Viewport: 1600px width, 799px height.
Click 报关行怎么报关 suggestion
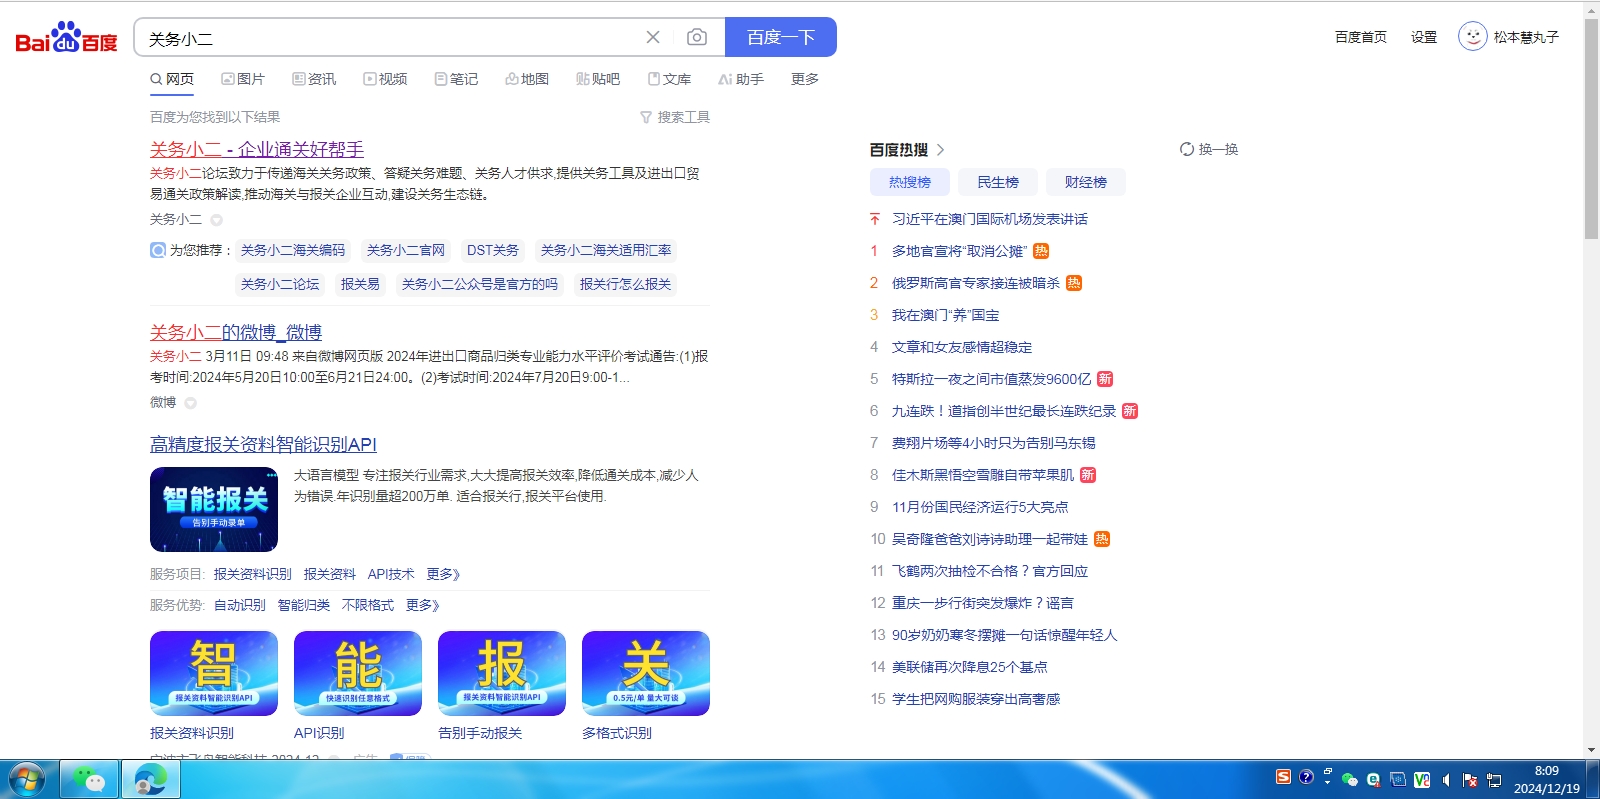pyautogui.click(x=625, y=284)
